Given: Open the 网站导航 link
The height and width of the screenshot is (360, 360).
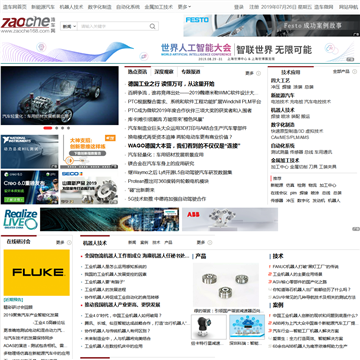Looking at the screenshot, I should [348, 7].
